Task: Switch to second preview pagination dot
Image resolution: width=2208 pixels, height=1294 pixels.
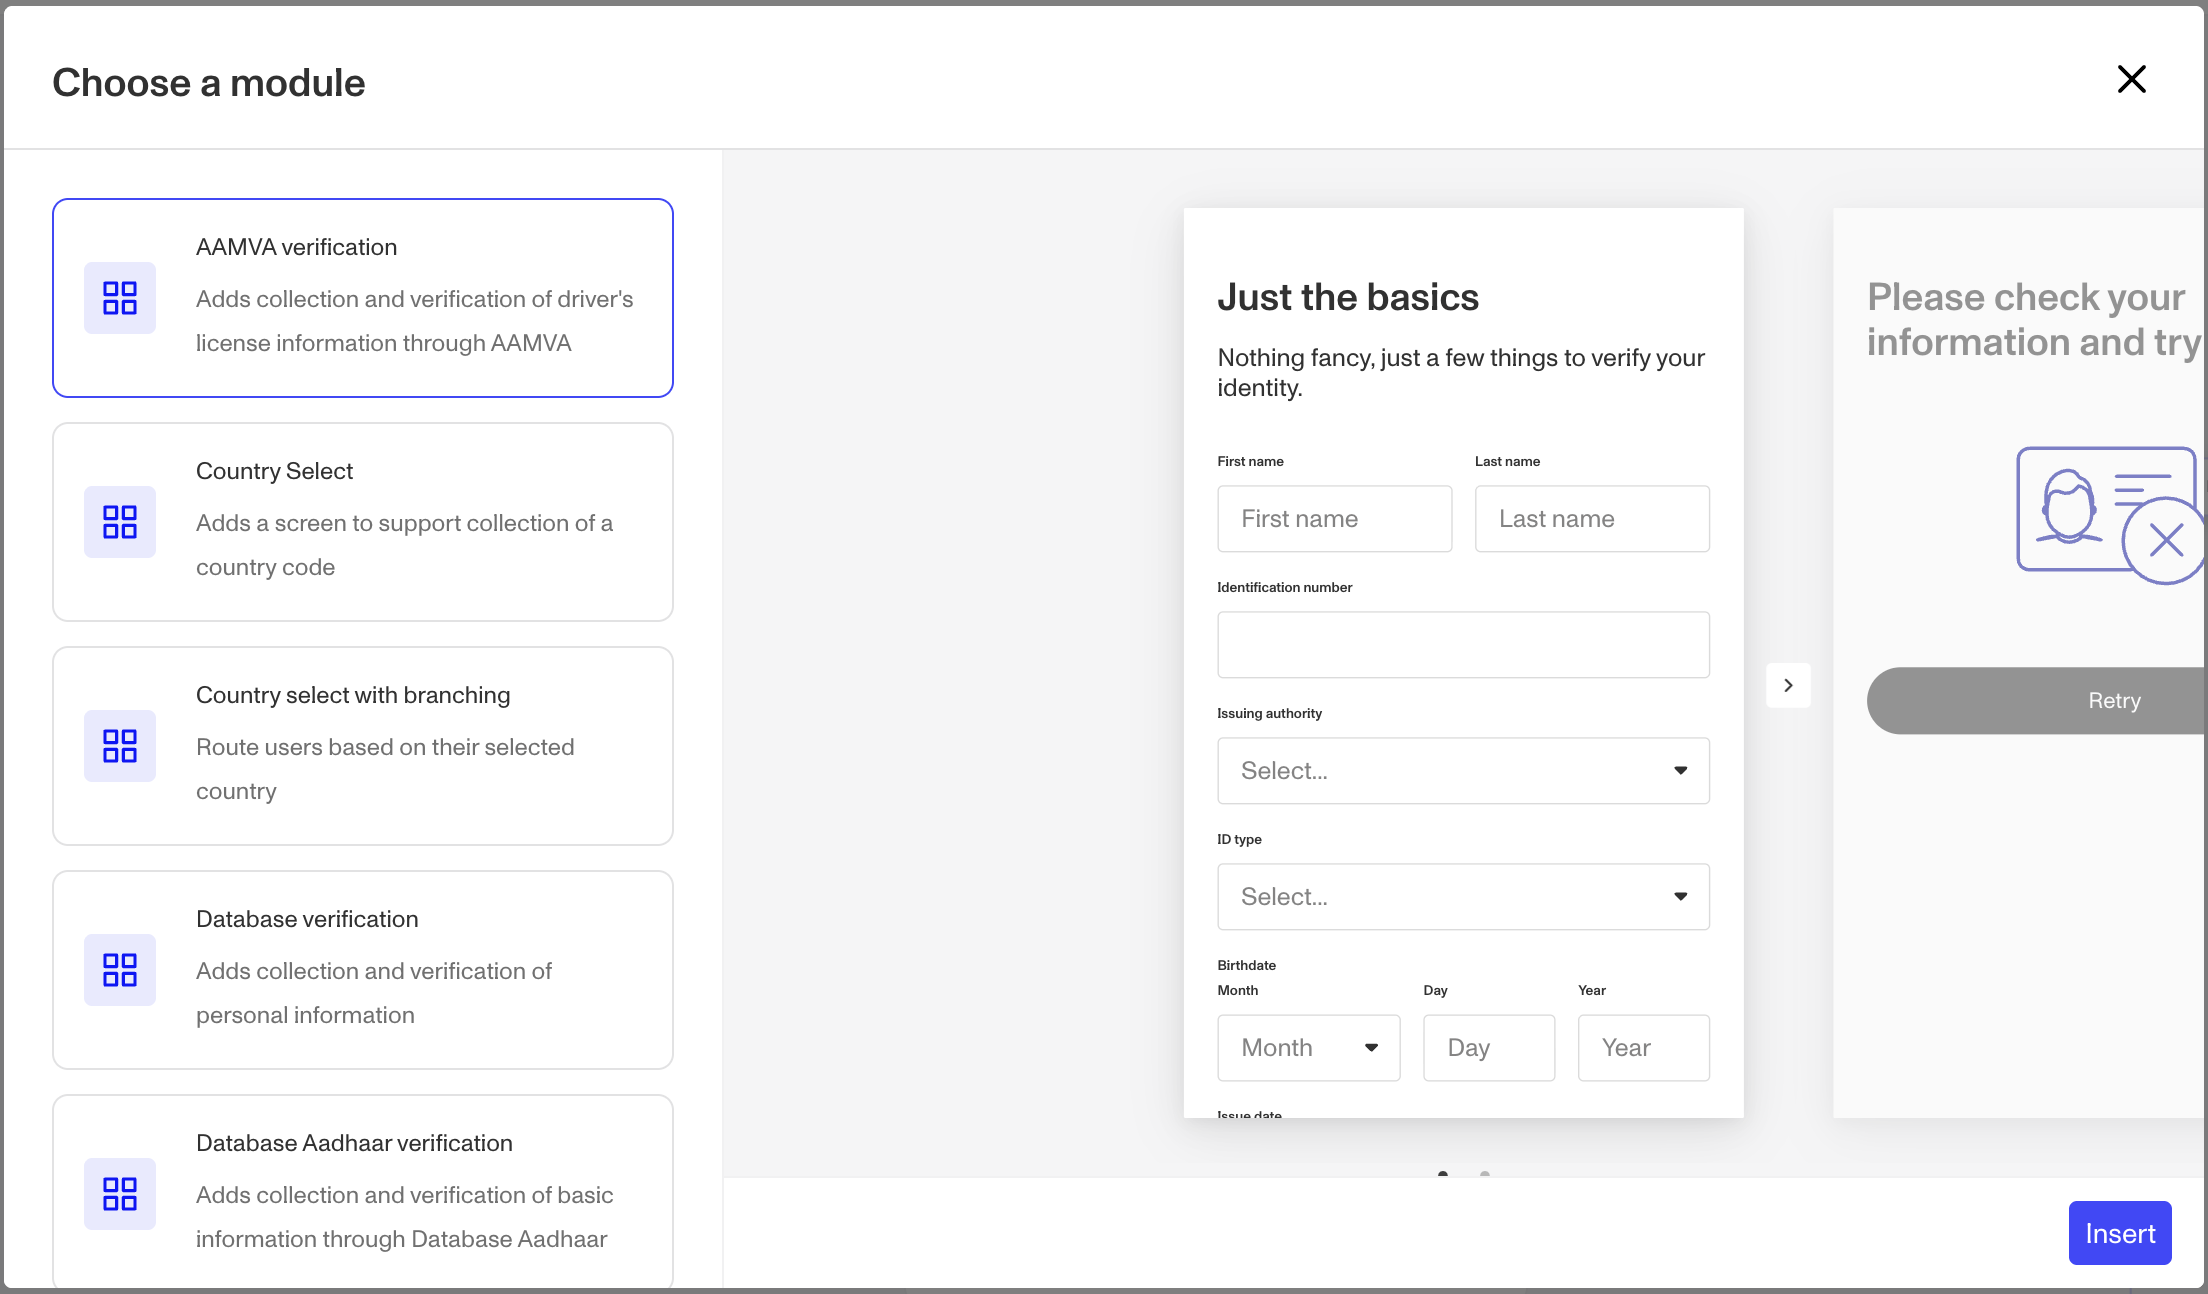Action: pyautogui.click(x=1485, y=1174)
